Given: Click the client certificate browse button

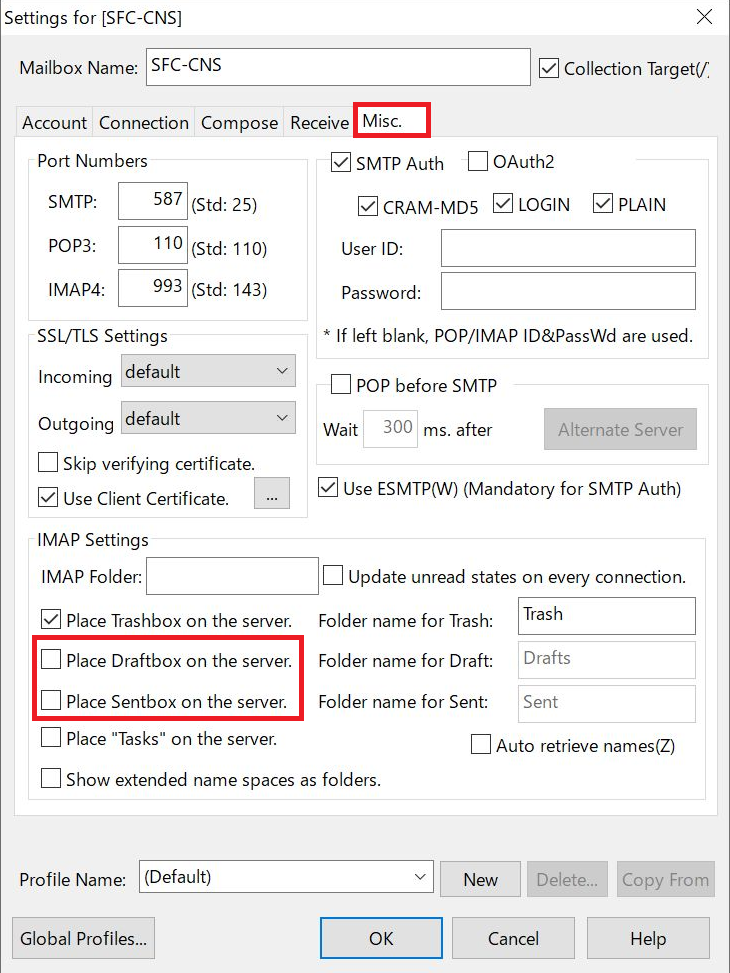Looking at the screenshot, I should point(271,495).
